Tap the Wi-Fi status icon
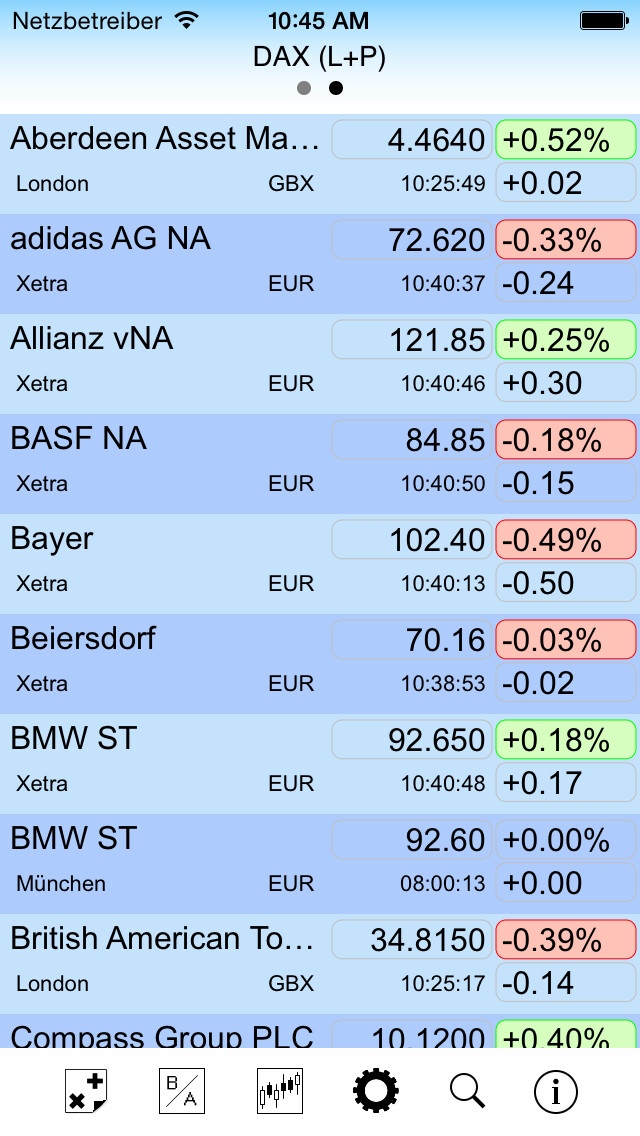Screen dimensions: 640x1136 tap(187, 20)
